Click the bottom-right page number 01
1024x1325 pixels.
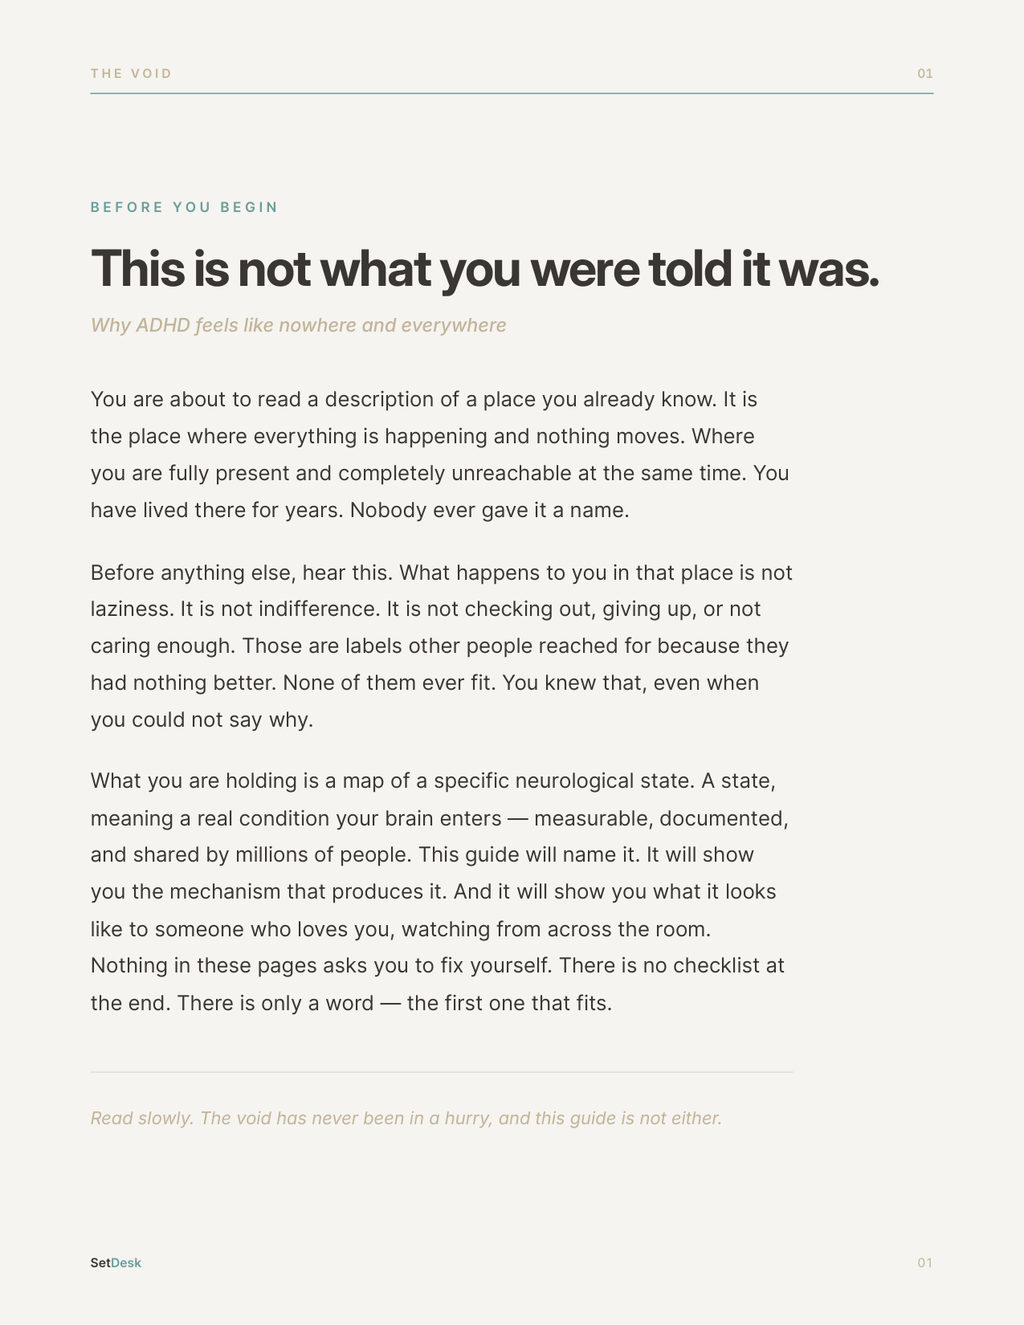(x=925, y=1263)
